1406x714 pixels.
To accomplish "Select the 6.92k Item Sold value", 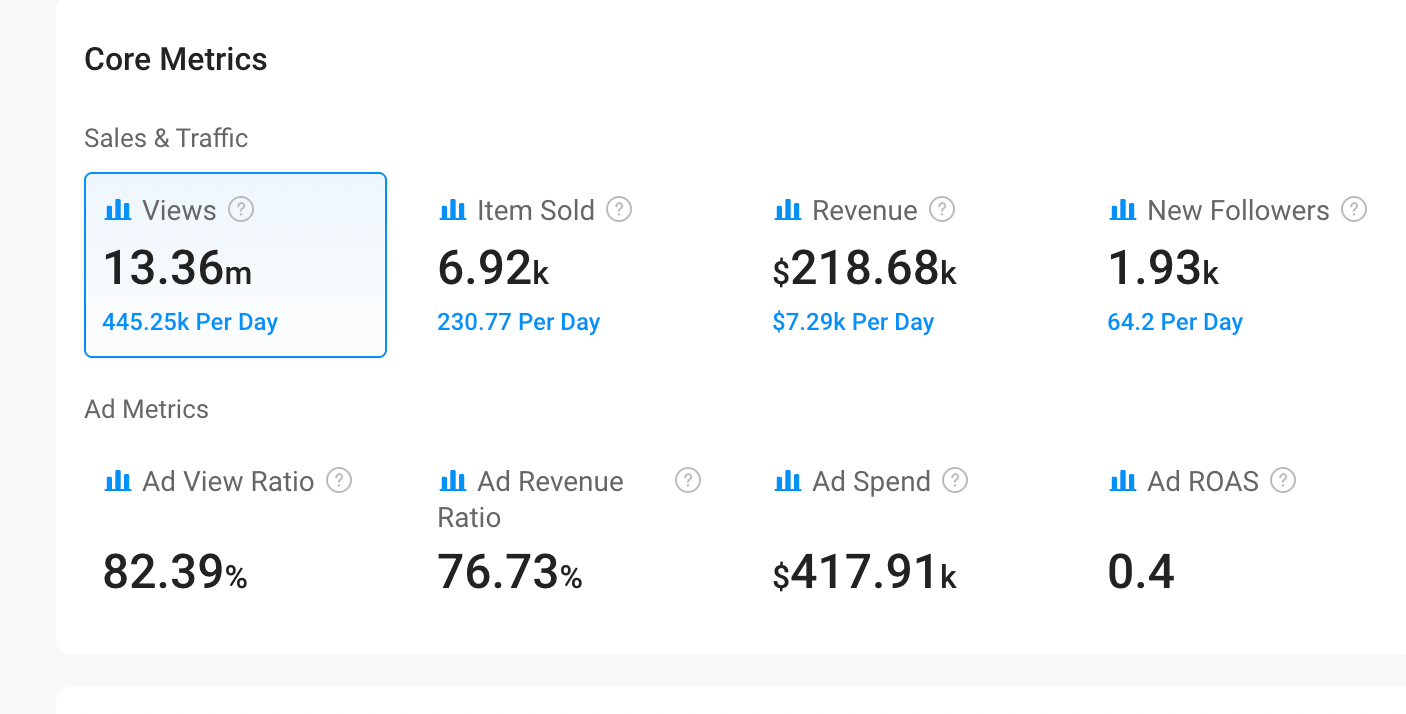I will pyautogui.click(x=493, y=268).
